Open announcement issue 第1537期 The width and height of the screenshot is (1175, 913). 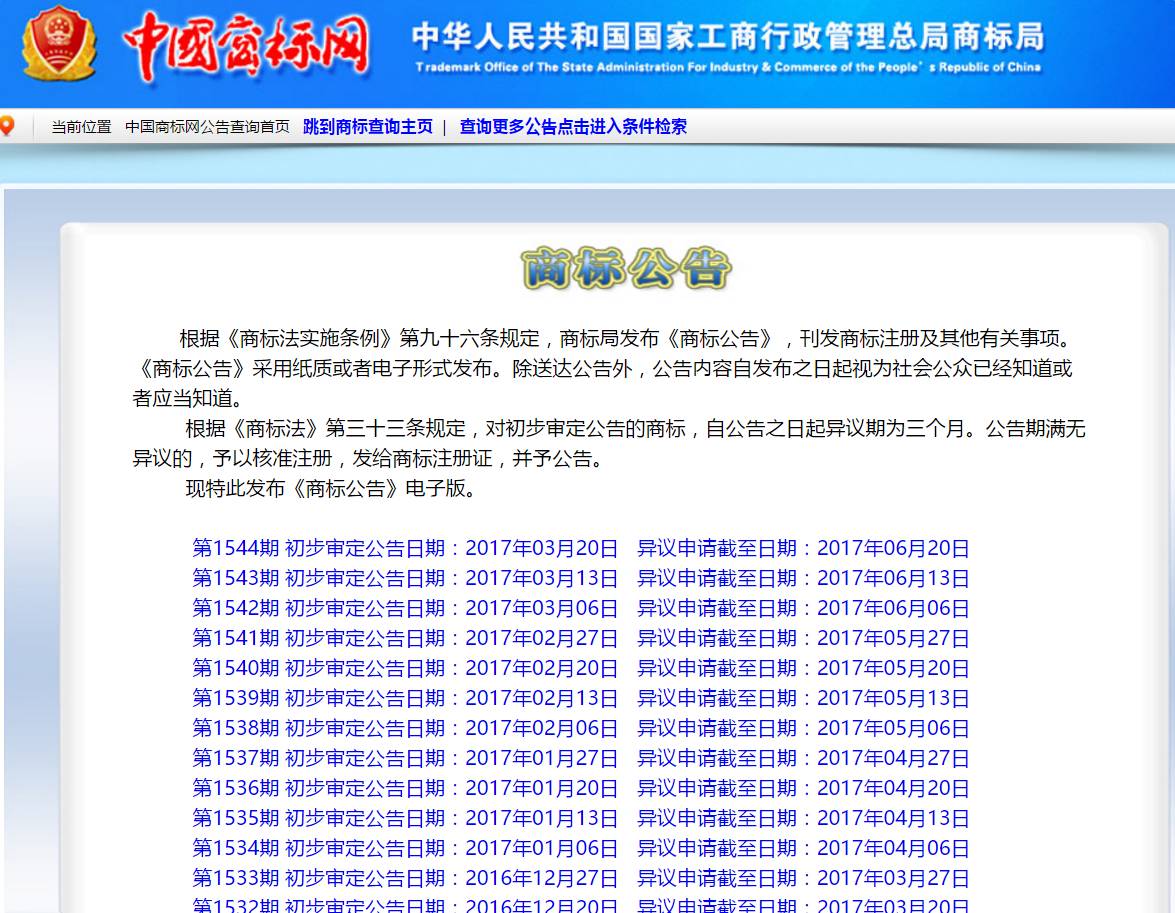click(x=580, y=758)
